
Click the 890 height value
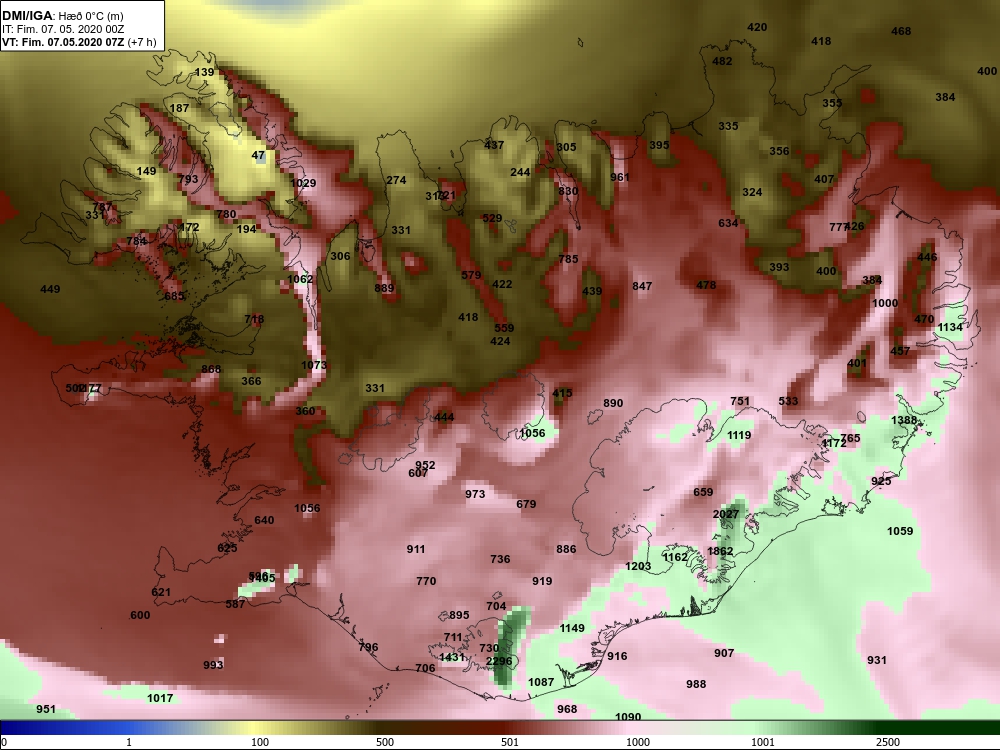[613, 403]
